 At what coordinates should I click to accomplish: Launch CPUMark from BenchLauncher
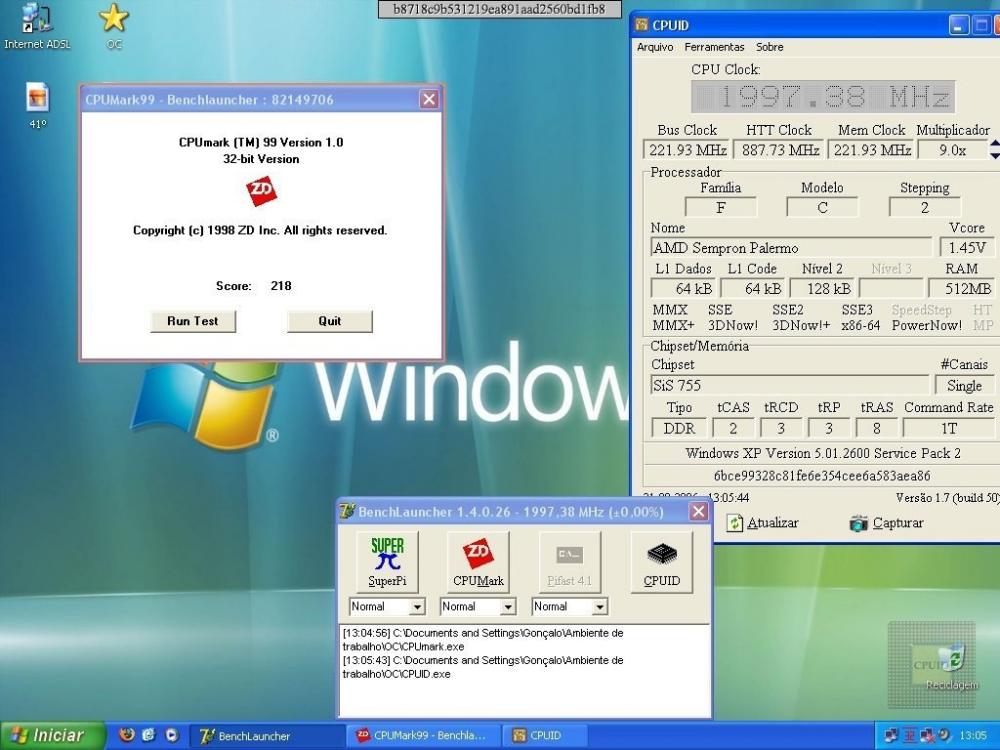(478, 561)
